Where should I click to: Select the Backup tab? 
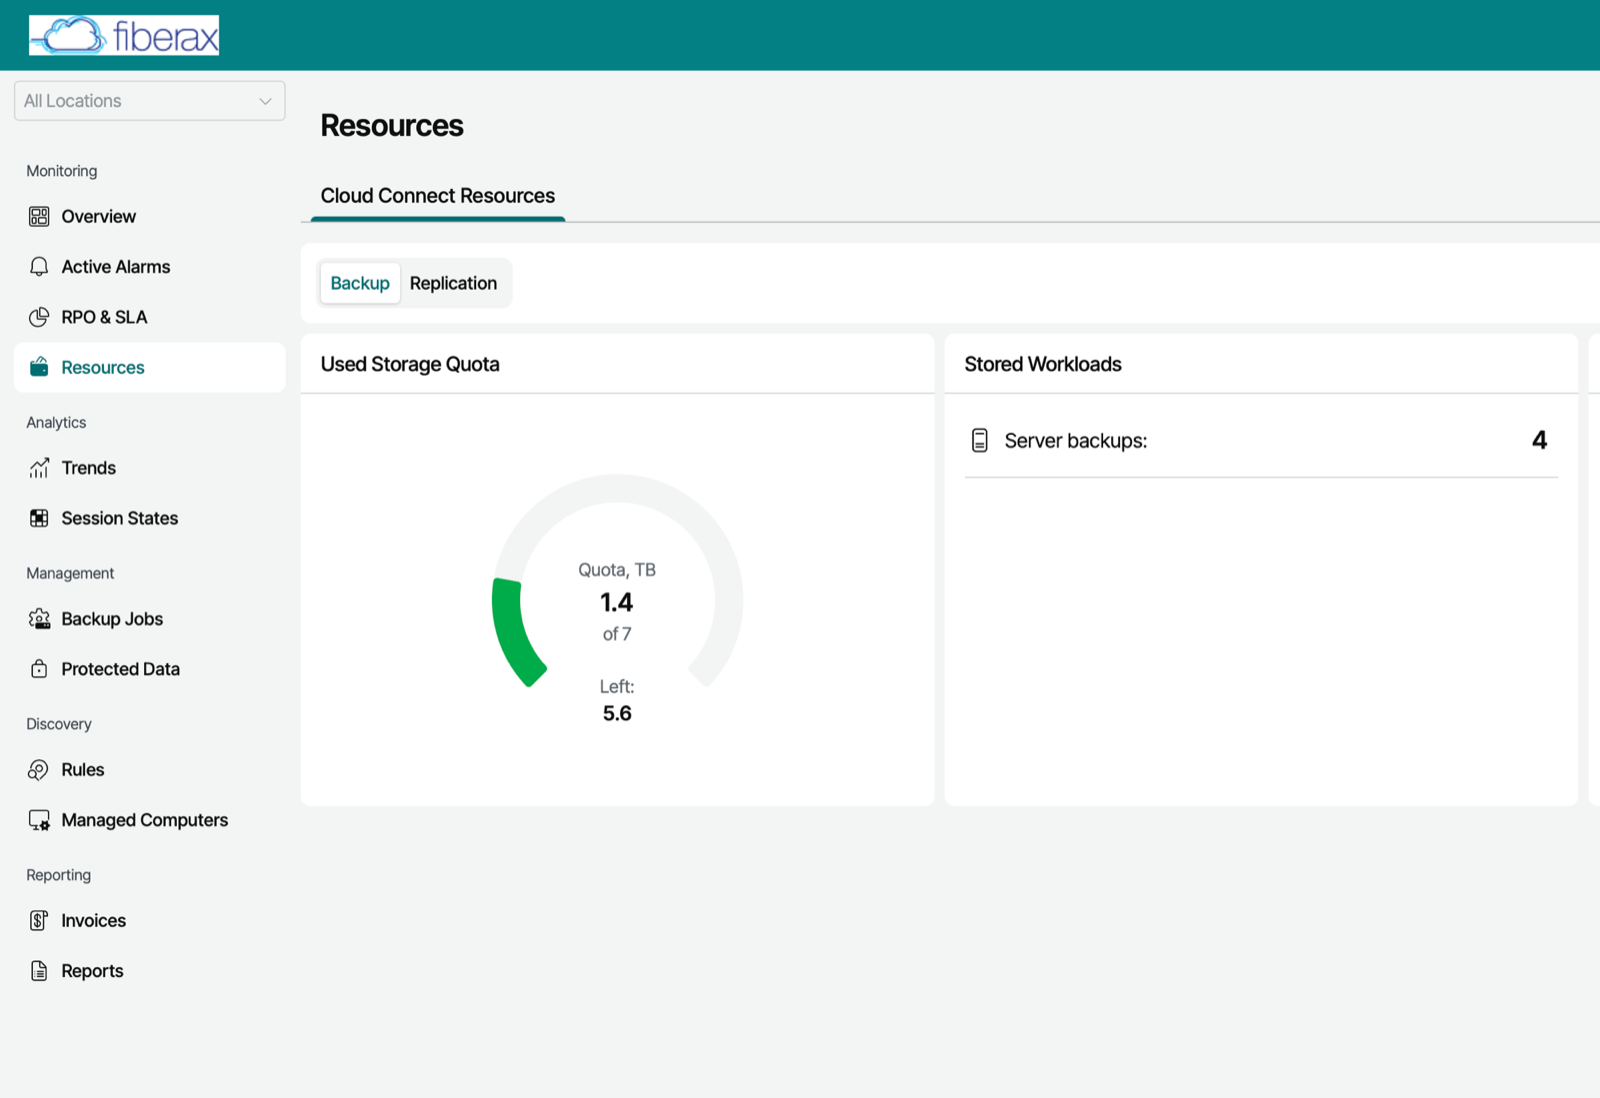[360, 283]
